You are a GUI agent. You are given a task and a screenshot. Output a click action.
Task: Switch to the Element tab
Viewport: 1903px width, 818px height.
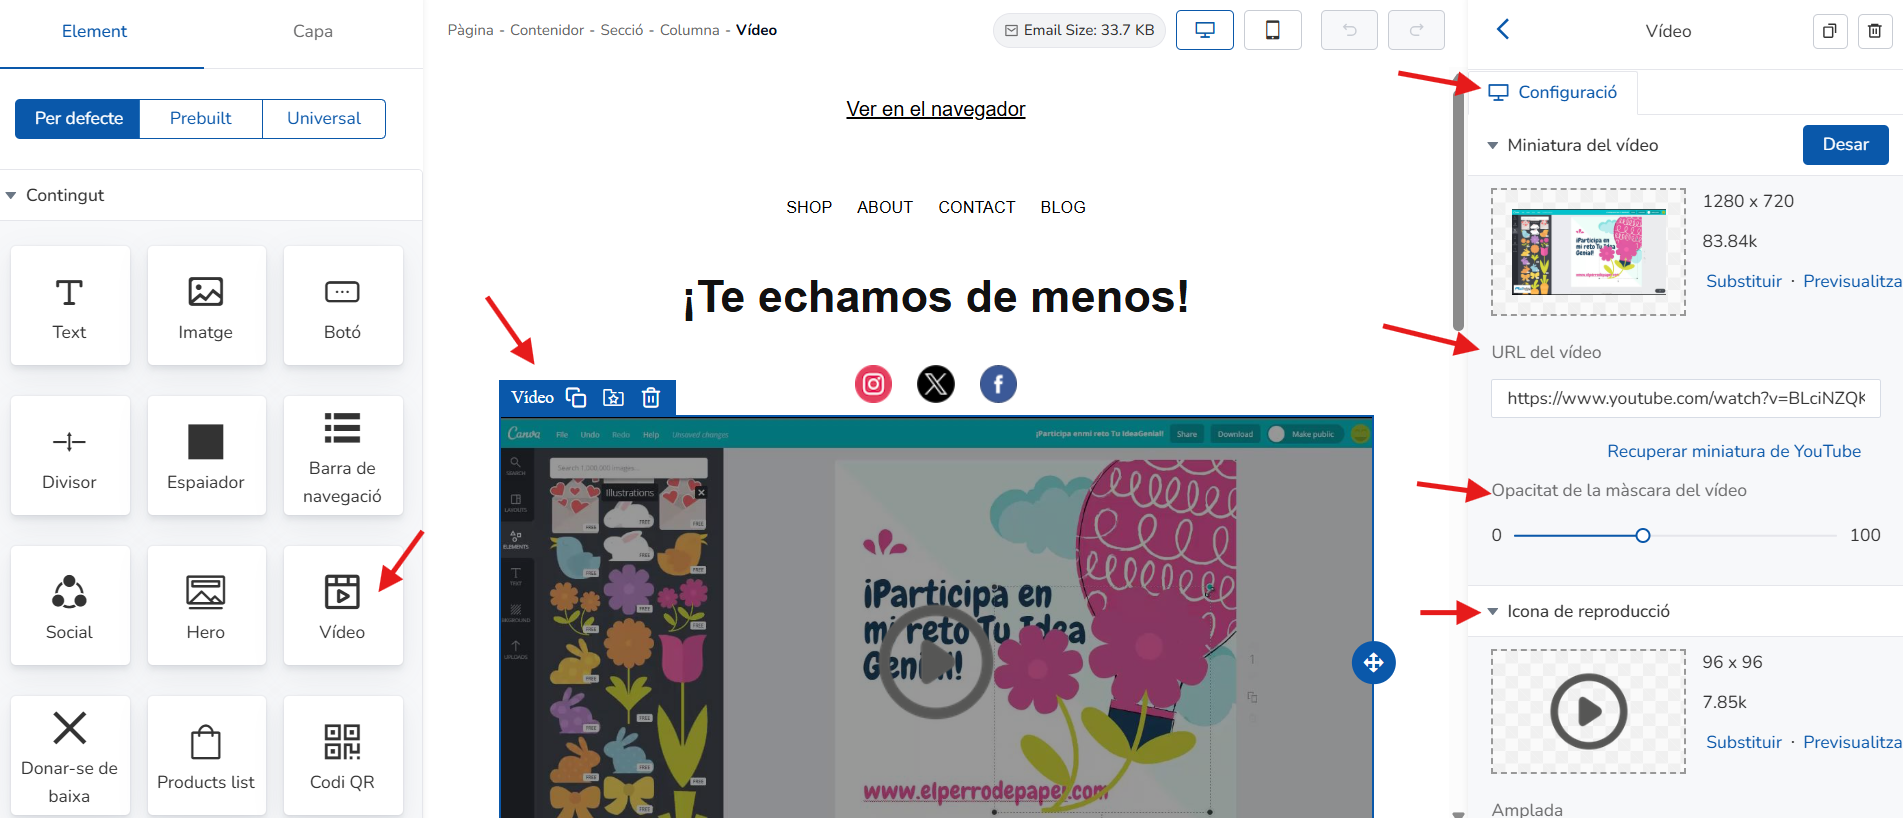tap(95, 31)
